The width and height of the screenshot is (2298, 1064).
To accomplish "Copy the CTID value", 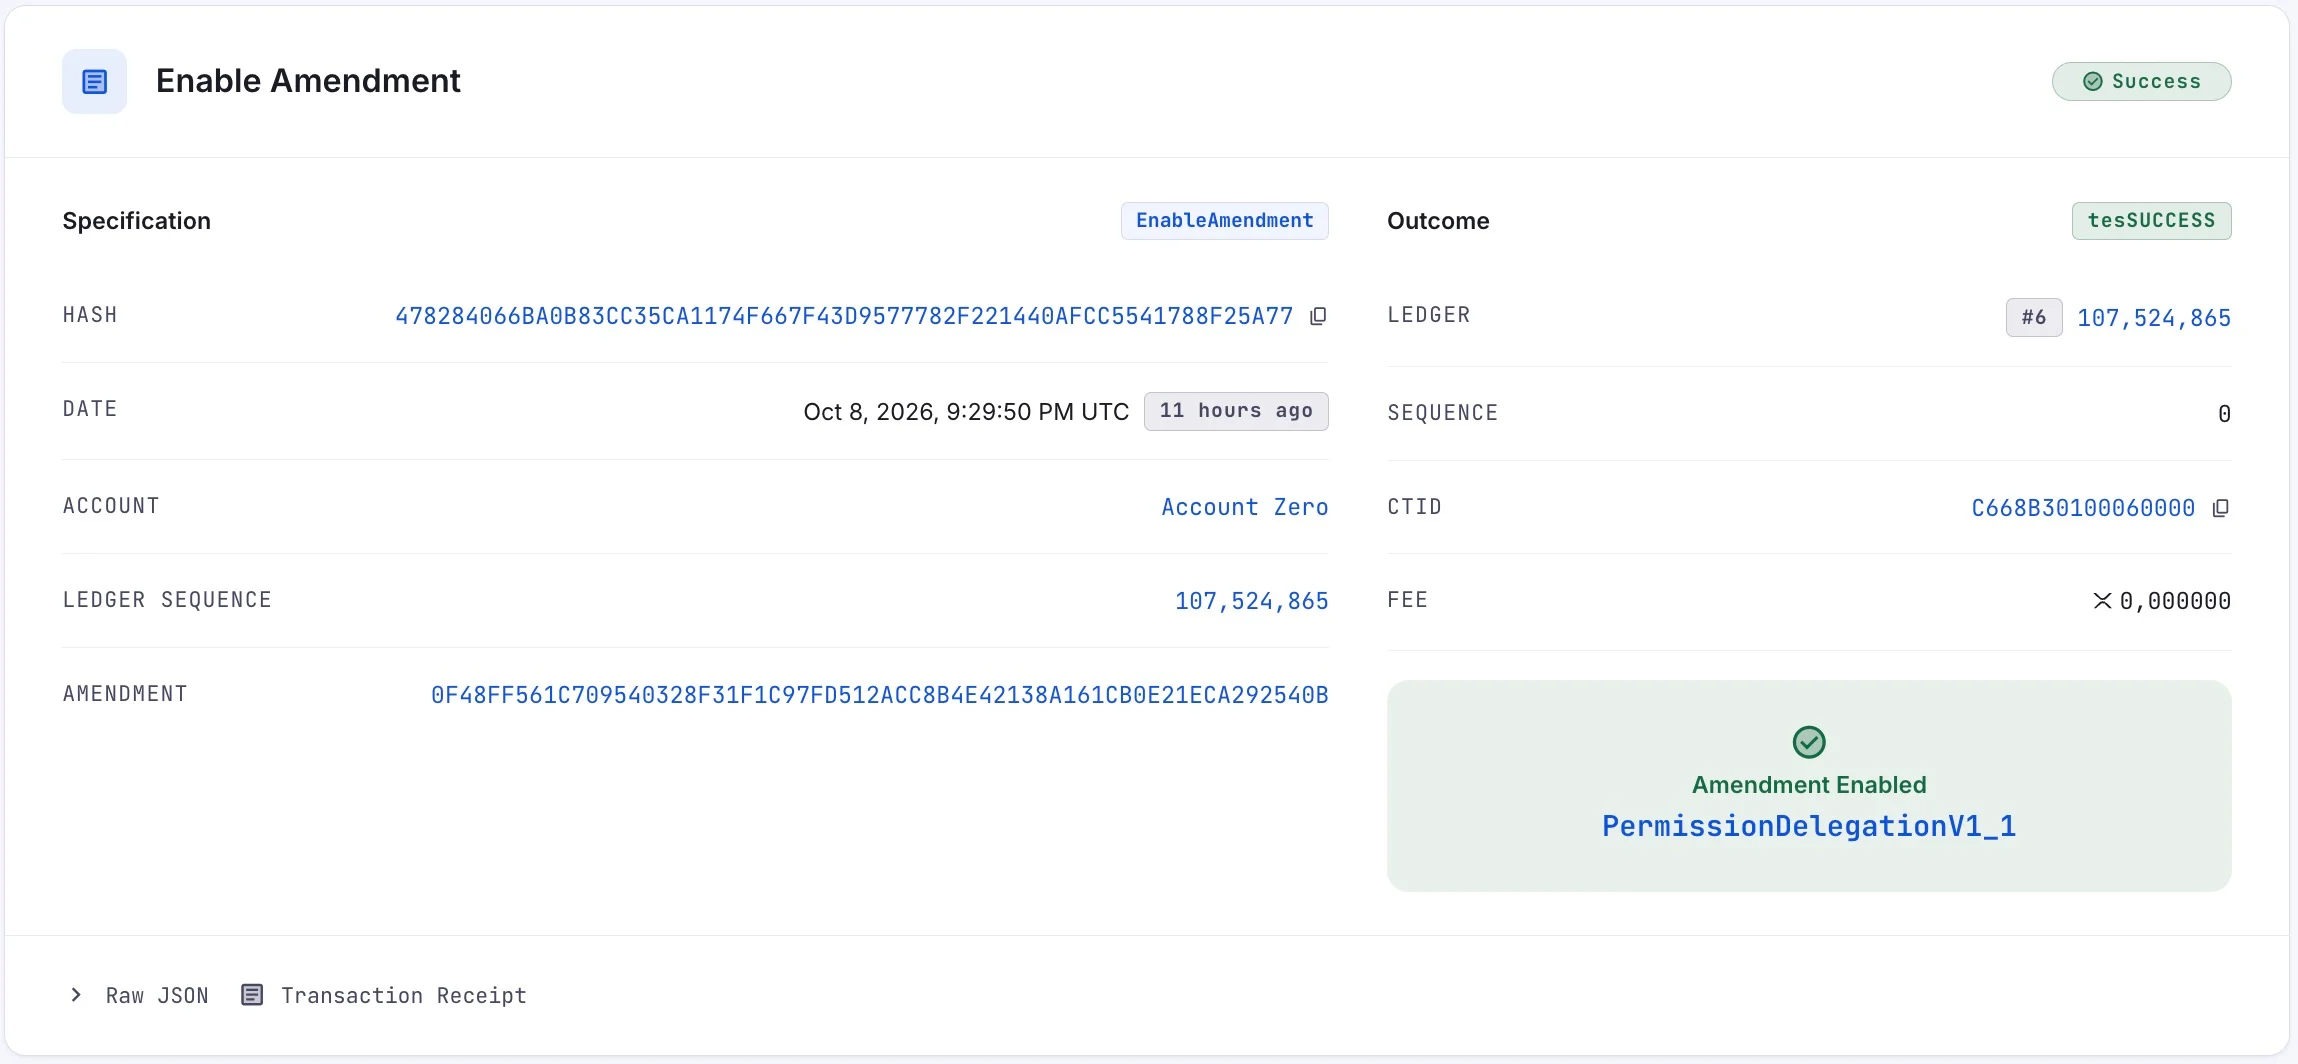I will coord(2221,508).
